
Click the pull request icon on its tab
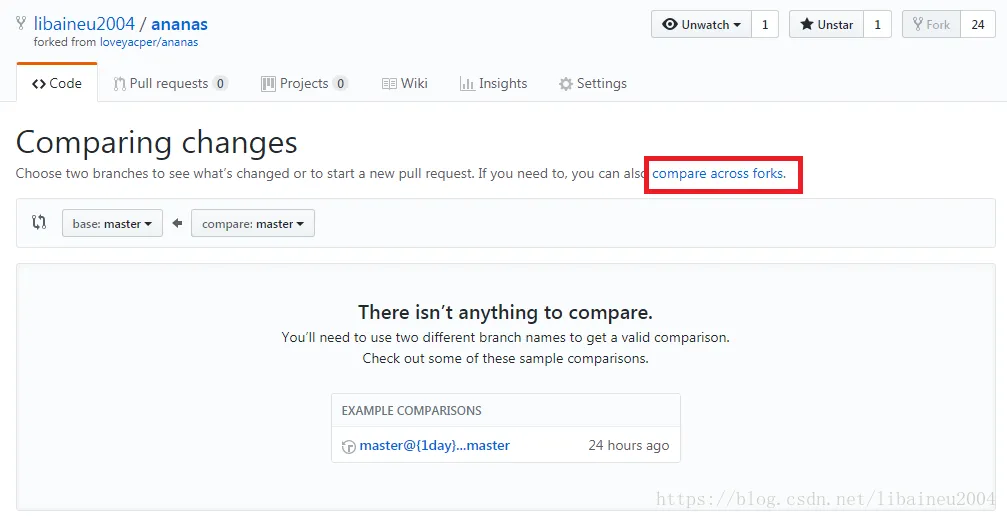point(119,84)
